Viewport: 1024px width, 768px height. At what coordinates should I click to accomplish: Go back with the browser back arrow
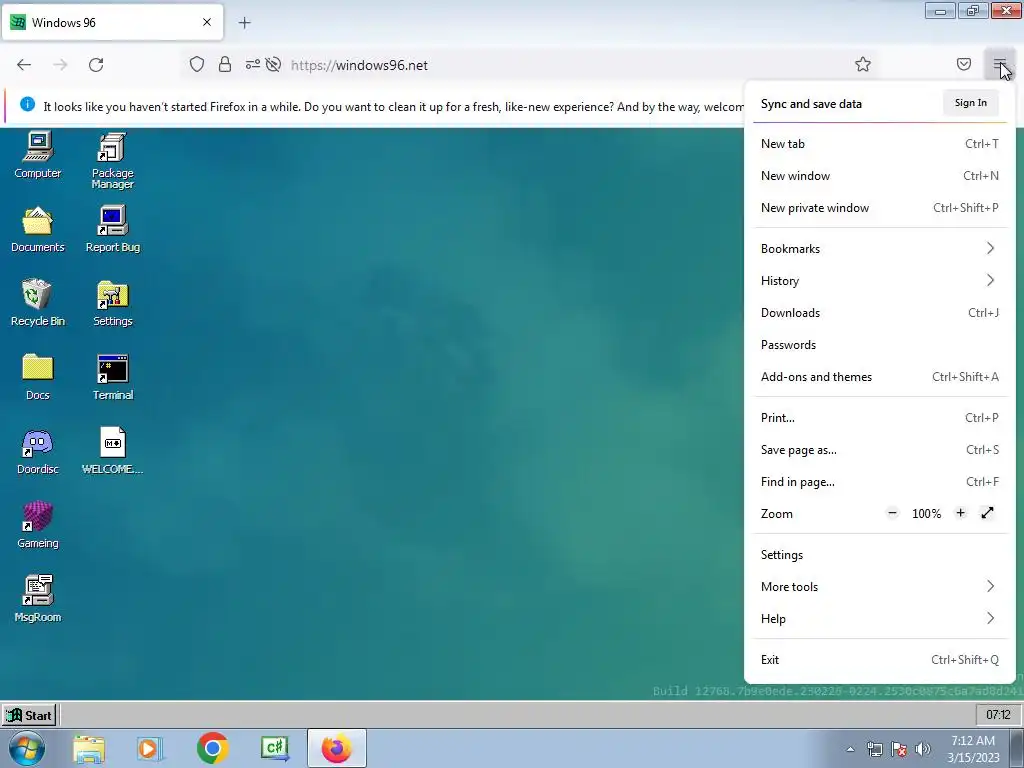24,65
